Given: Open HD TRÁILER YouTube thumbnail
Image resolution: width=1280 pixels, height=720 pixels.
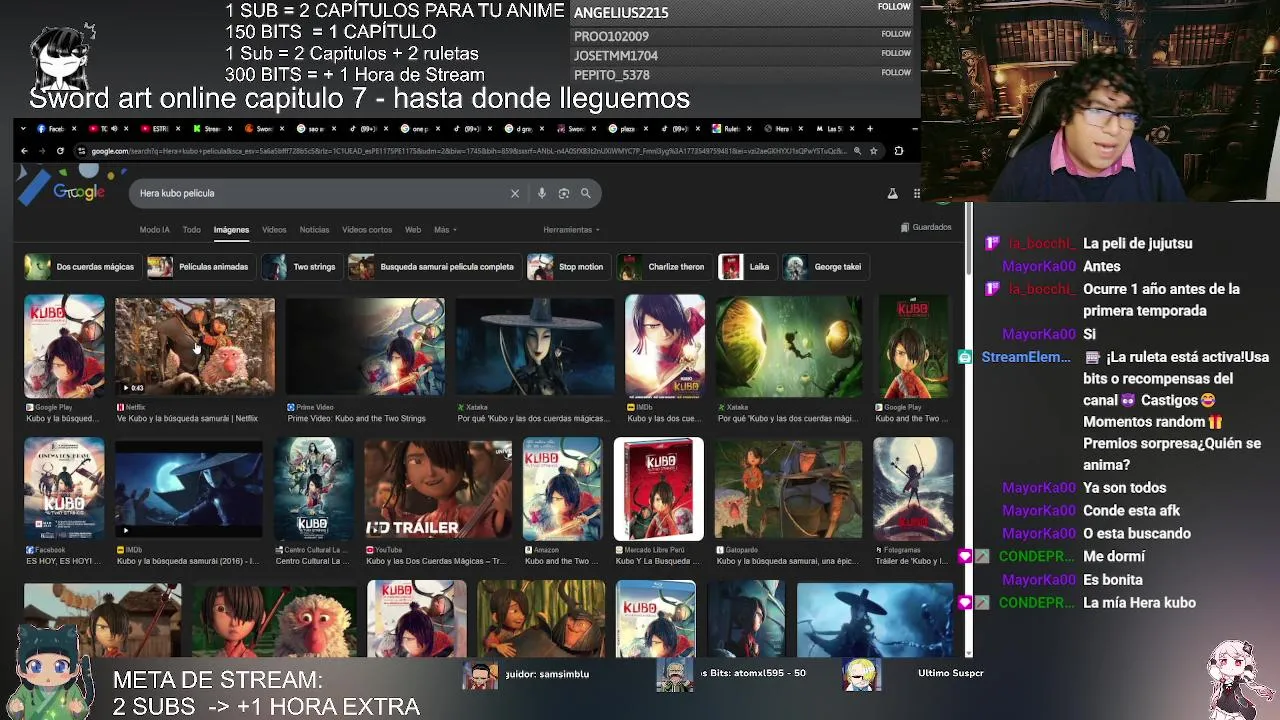Looking at the screenshot, I should tap(439, 489).
